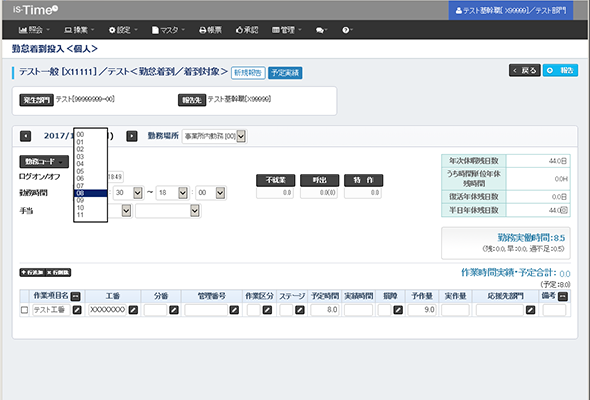Open the end hour dropdown showing 18
This screenshot has width=590, height=400.
point(172,193)
